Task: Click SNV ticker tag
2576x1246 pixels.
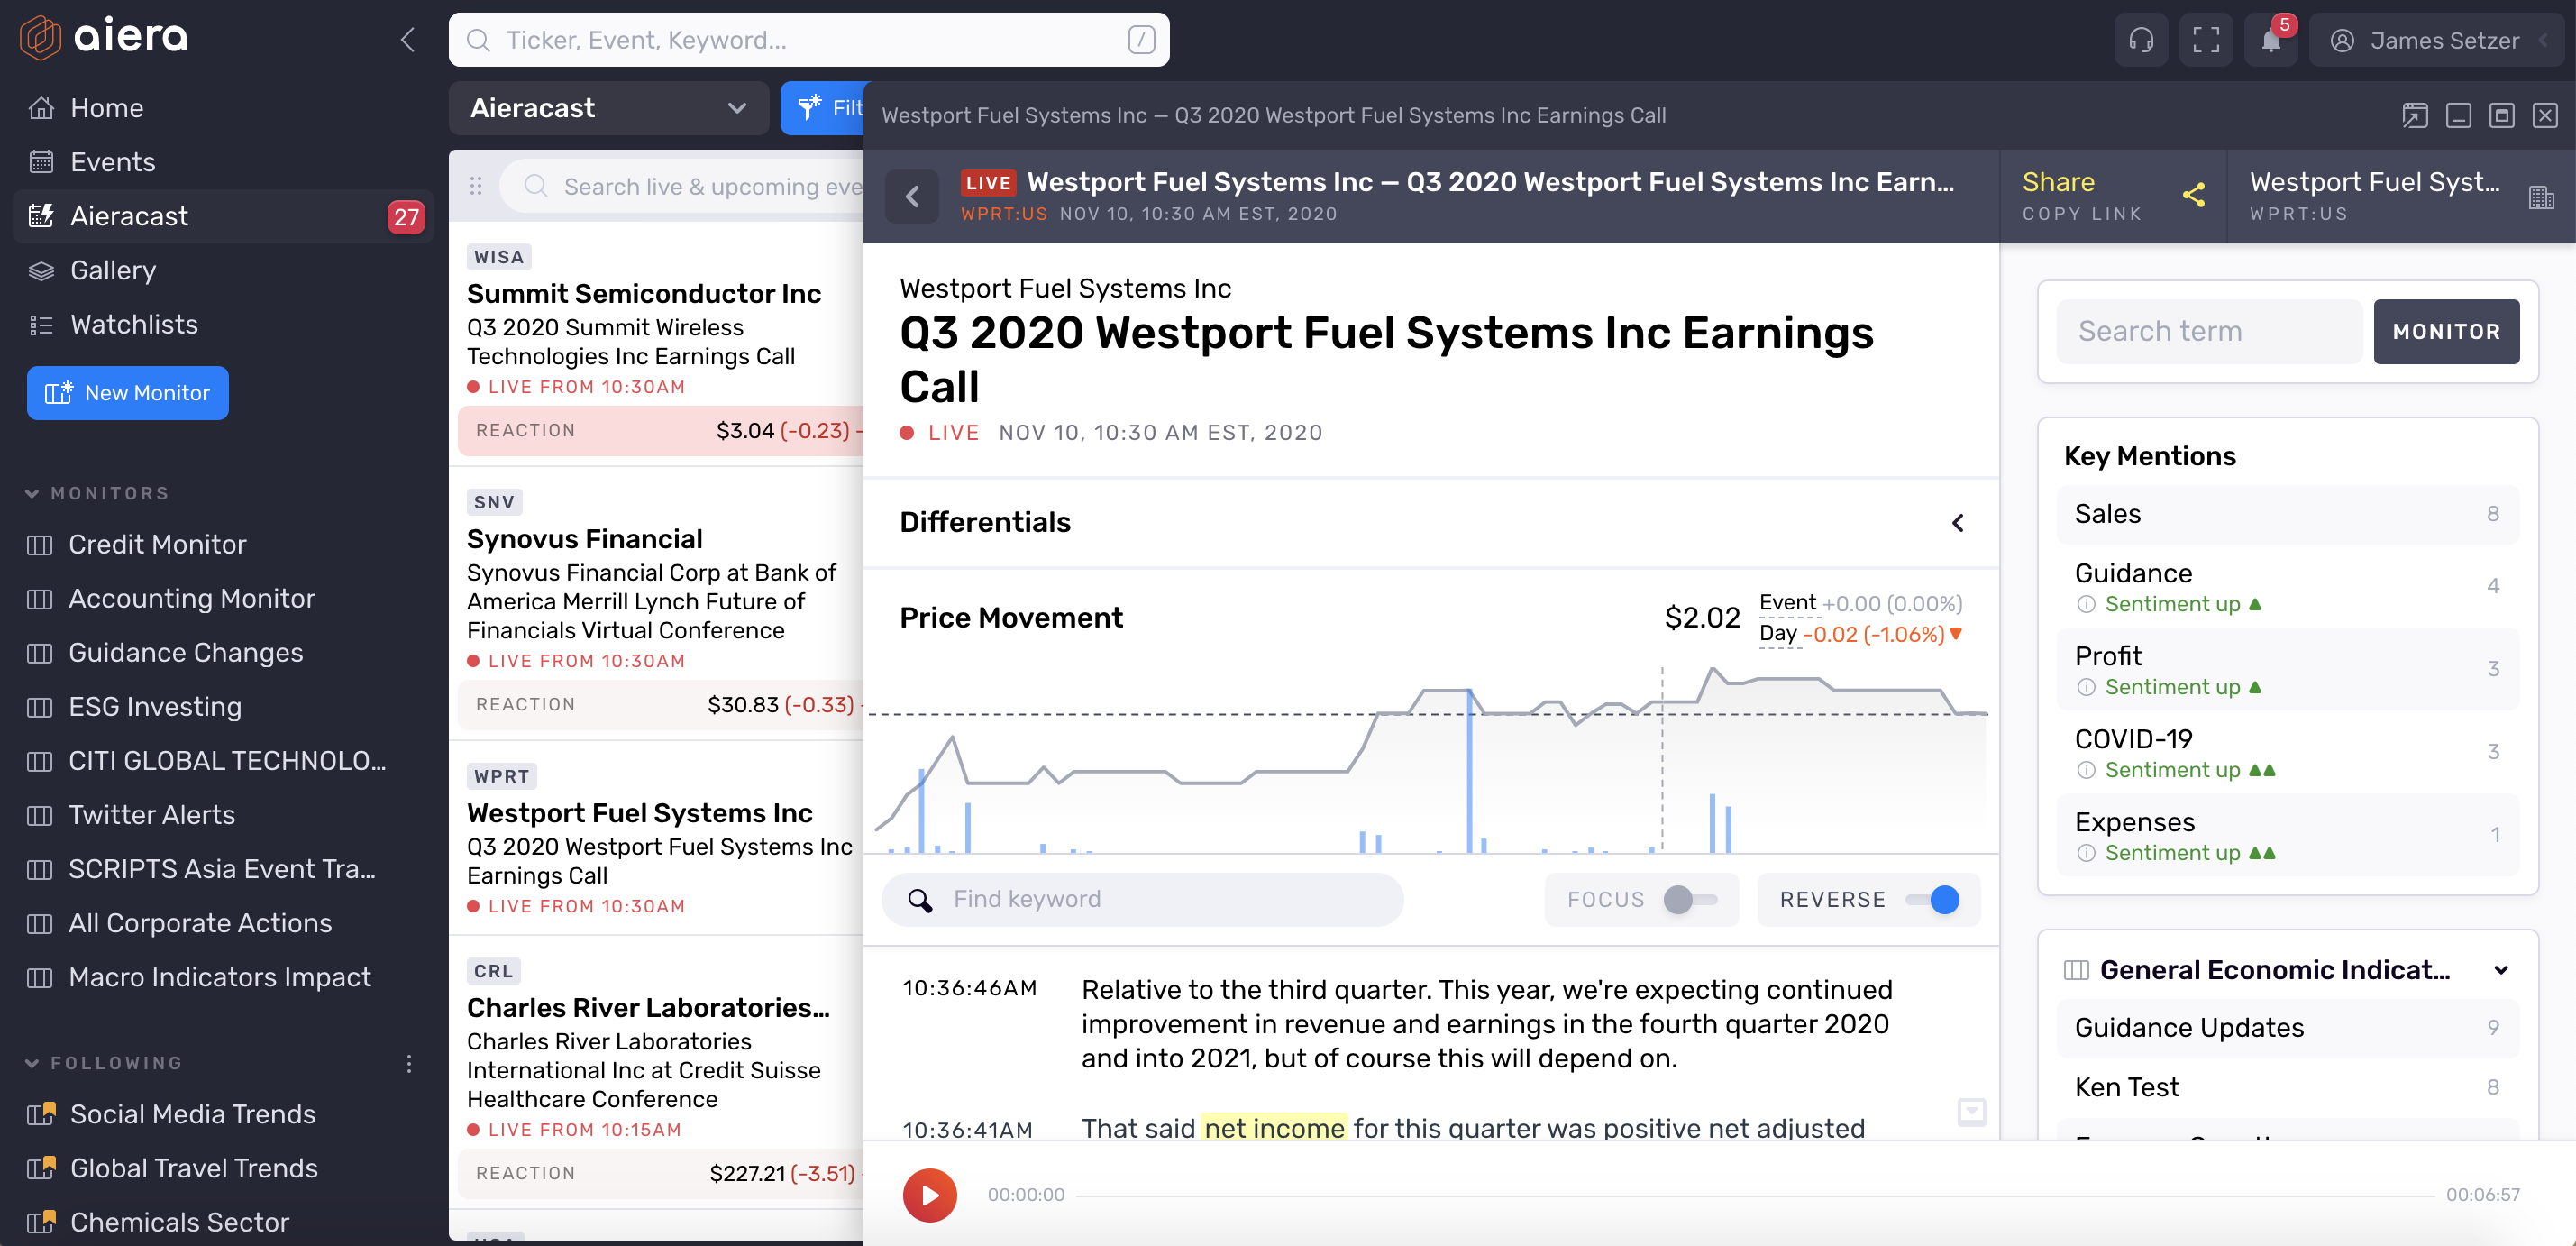Action: tap(494, 502)
